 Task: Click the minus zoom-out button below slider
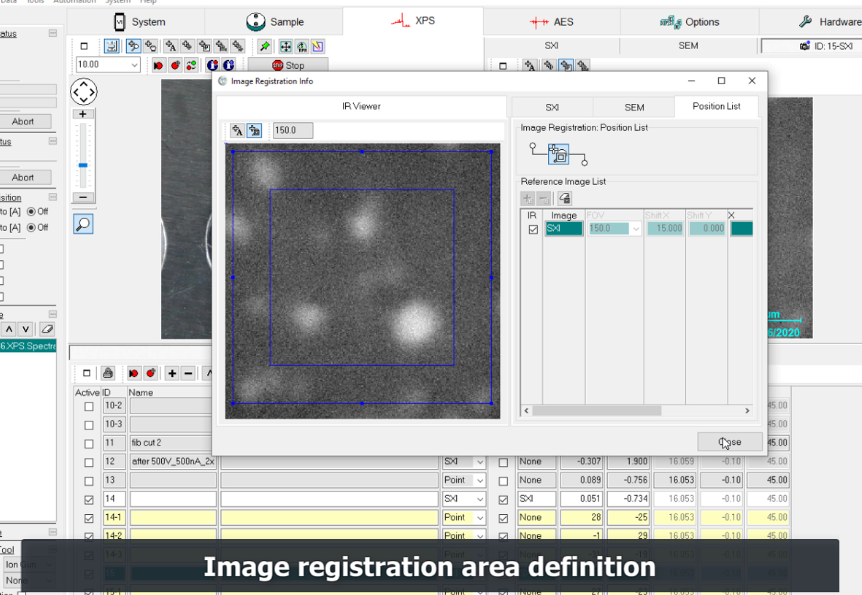[83, 197]
